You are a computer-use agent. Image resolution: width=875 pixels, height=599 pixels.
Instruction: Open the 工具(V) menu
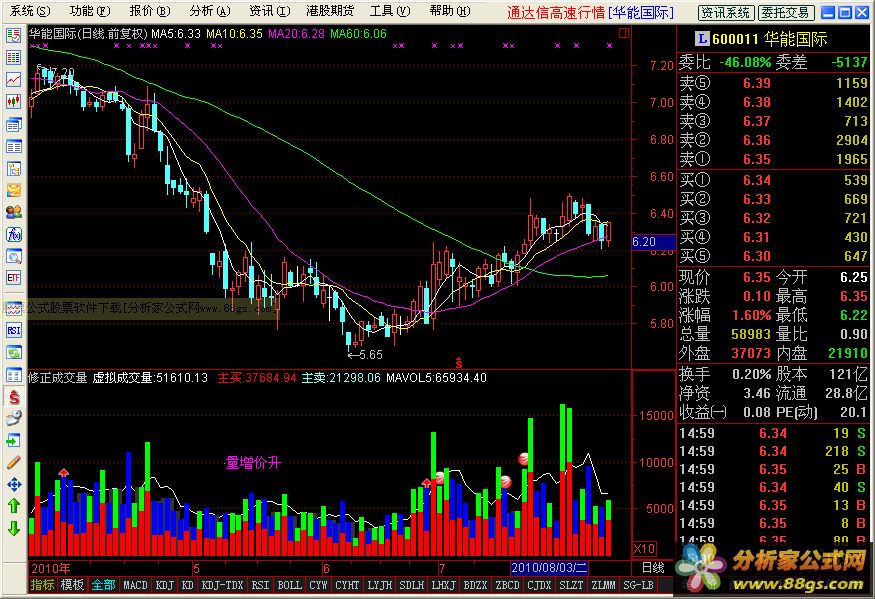[390, 11]
